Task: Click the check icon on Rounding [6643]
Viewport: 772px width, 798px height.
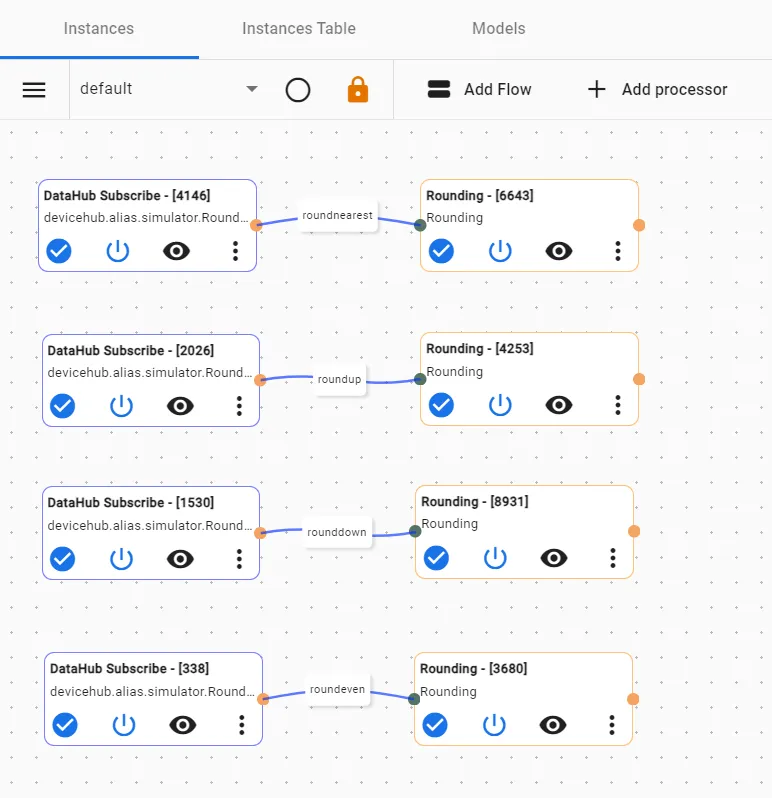Action: pos(441,251)
